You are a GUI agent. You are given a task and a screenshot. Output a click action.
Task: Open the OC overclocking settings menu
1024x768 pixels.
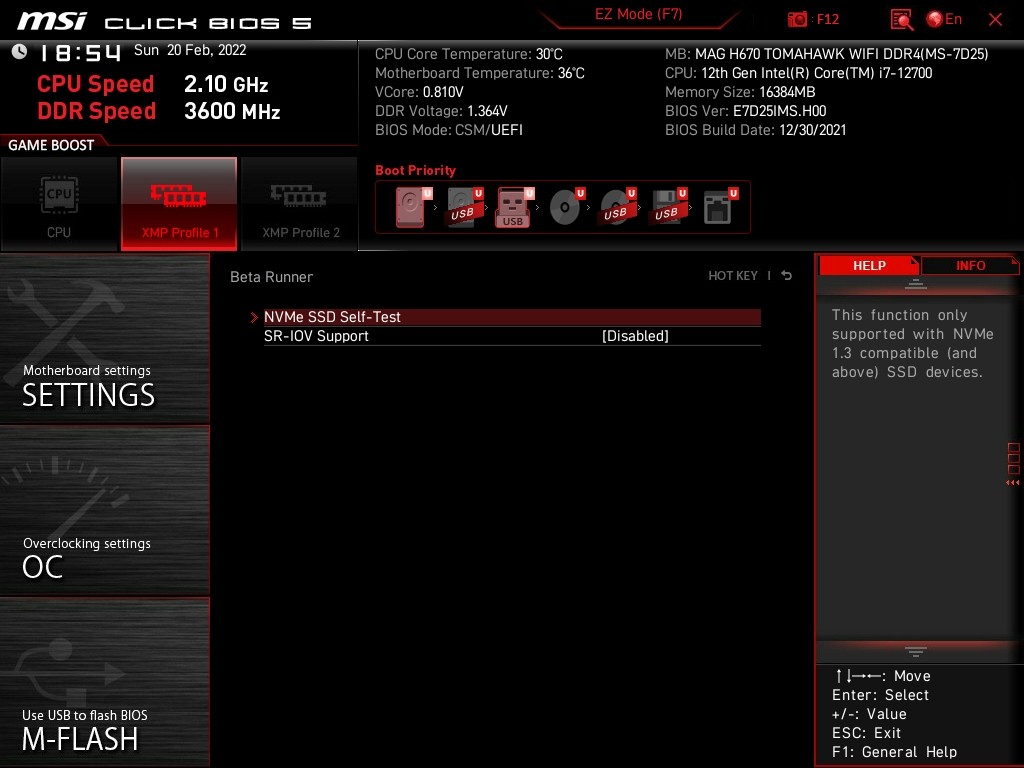click(104, 511)
